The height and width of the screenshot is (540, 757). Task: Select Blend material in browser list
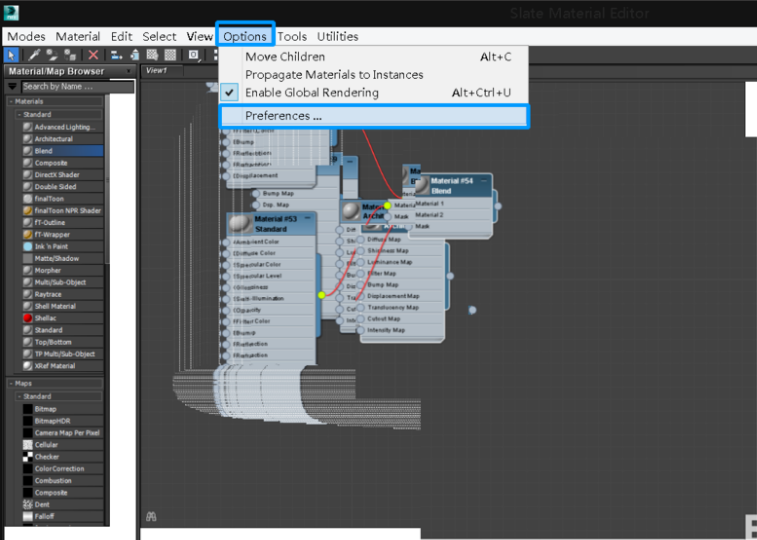click(x=62, y=151)
